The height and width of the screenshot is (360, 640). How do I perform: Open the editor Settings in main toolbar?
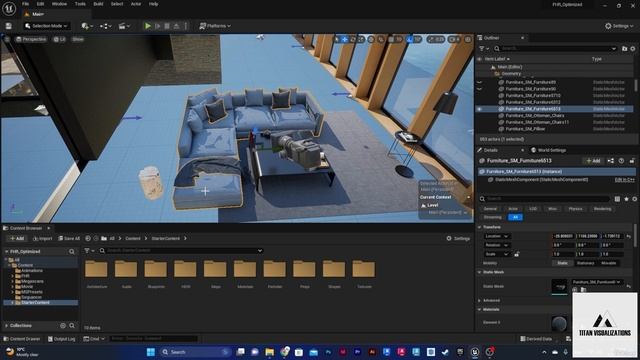pyautogui.click(x=619, y=26)
